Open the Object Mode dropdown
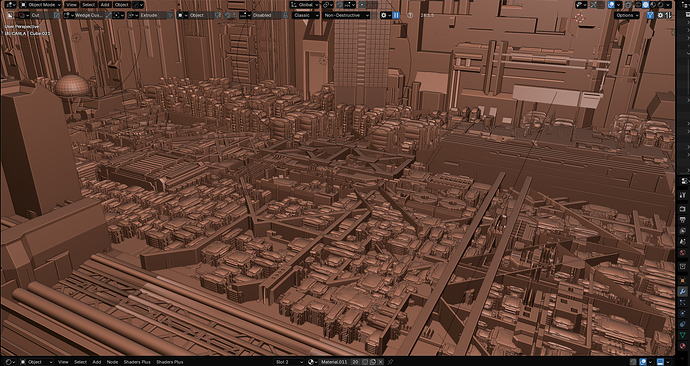 40,5
